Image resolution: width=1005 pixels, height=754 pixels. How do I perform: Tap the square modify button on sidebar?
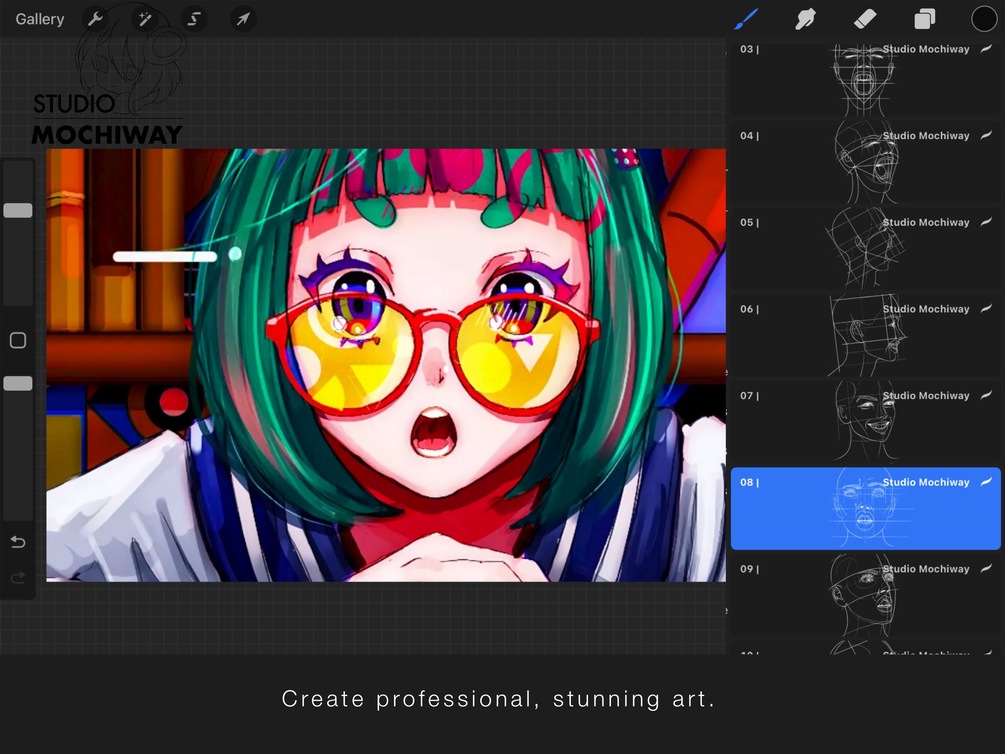pos(18,340)
